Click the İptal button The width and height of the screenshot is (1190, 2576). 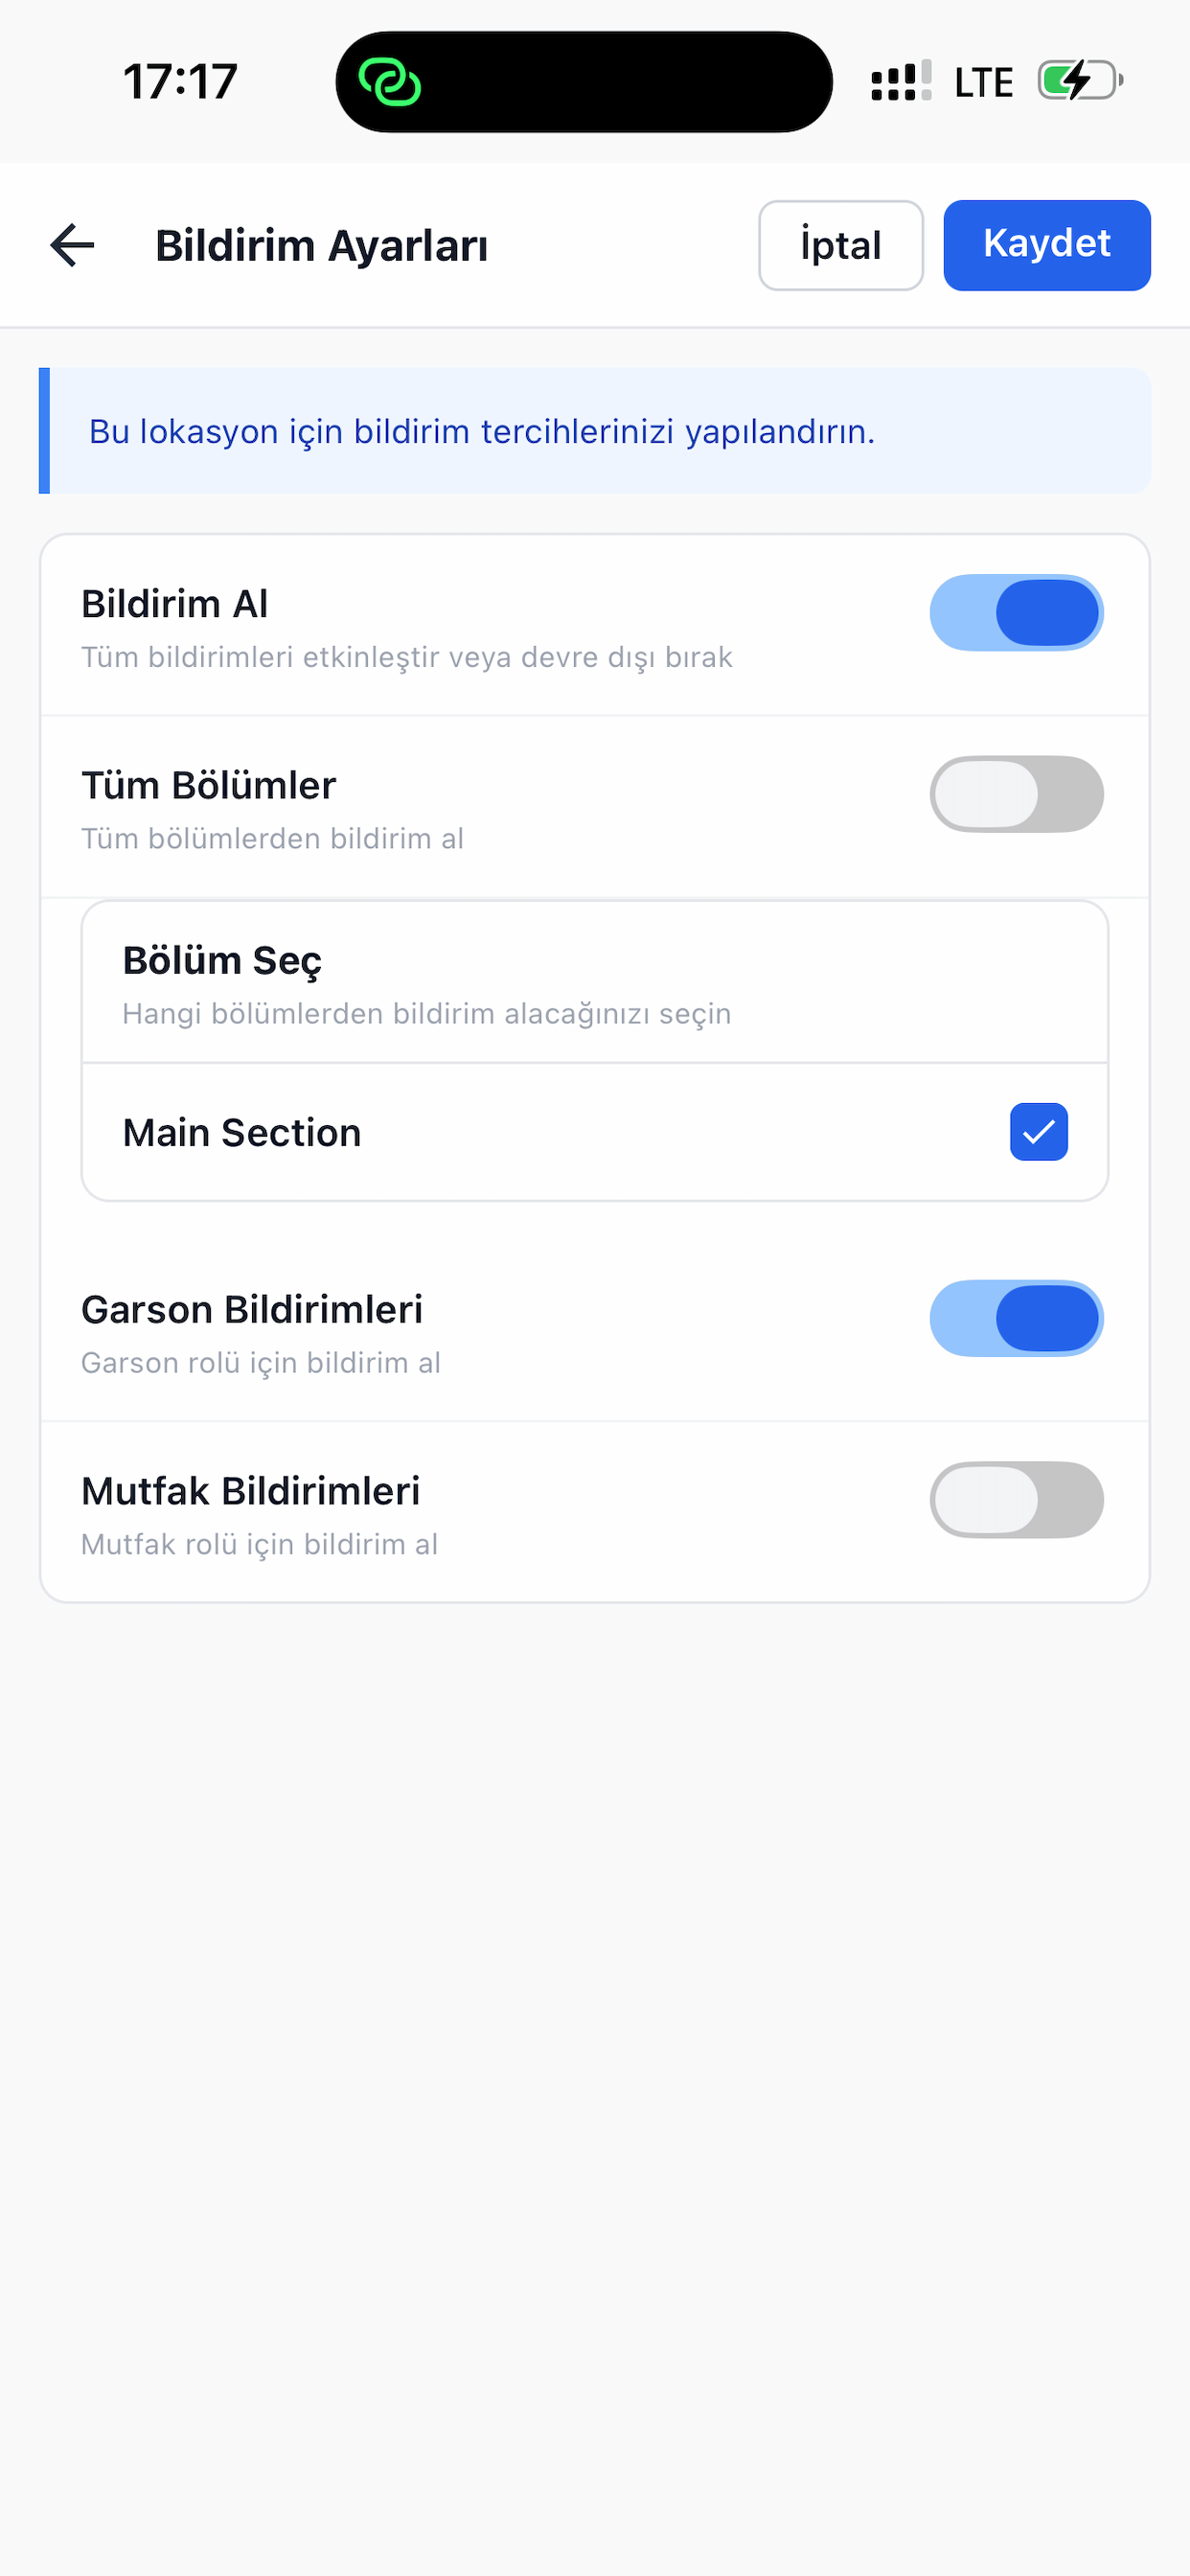tap(840, 245)
